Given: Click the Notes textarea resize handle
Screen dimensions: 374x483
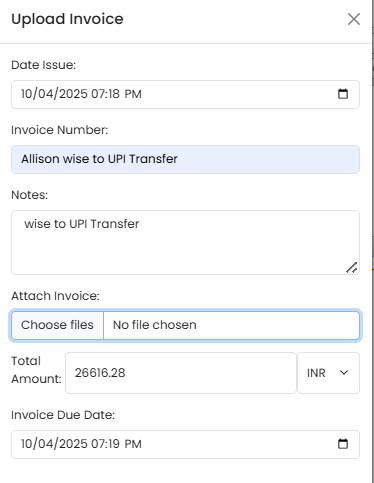Looking at the screenshot, I should (352, 268).
